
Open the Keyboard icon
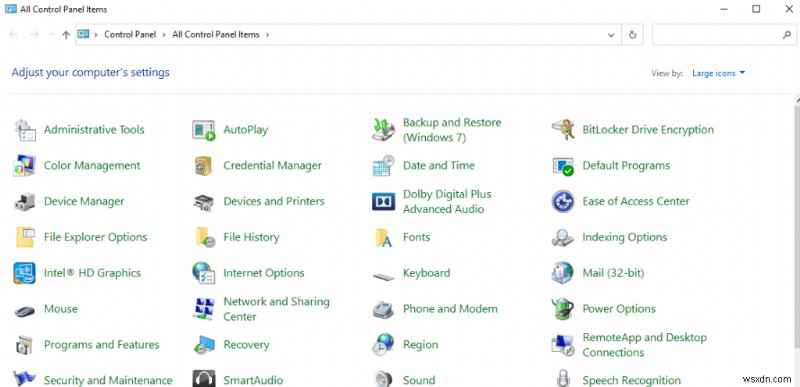(384, 277)
